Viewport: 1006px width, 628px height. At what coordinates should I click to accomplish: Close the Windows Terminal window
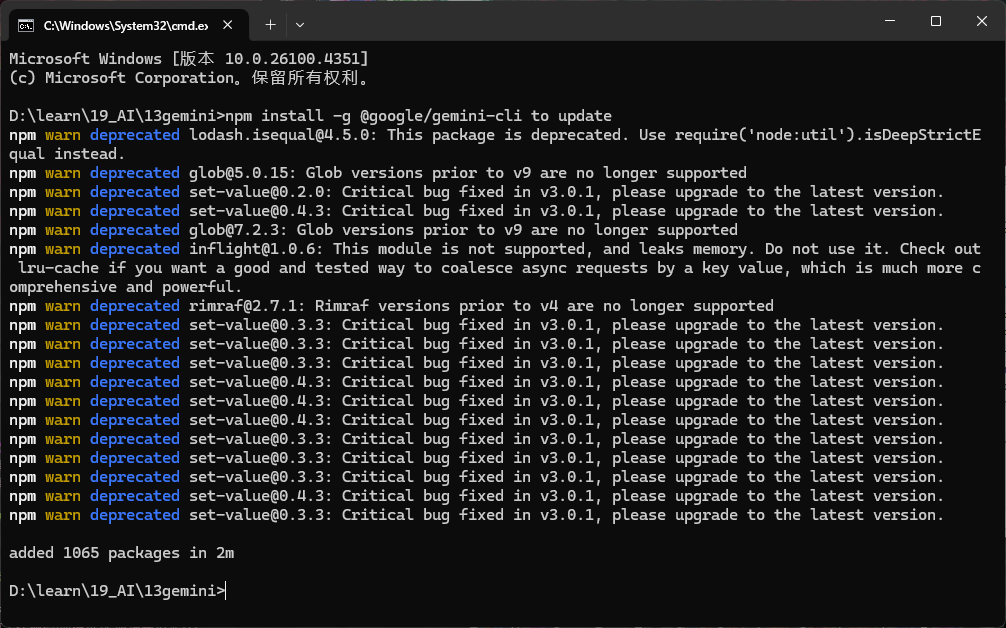[981, 20]
